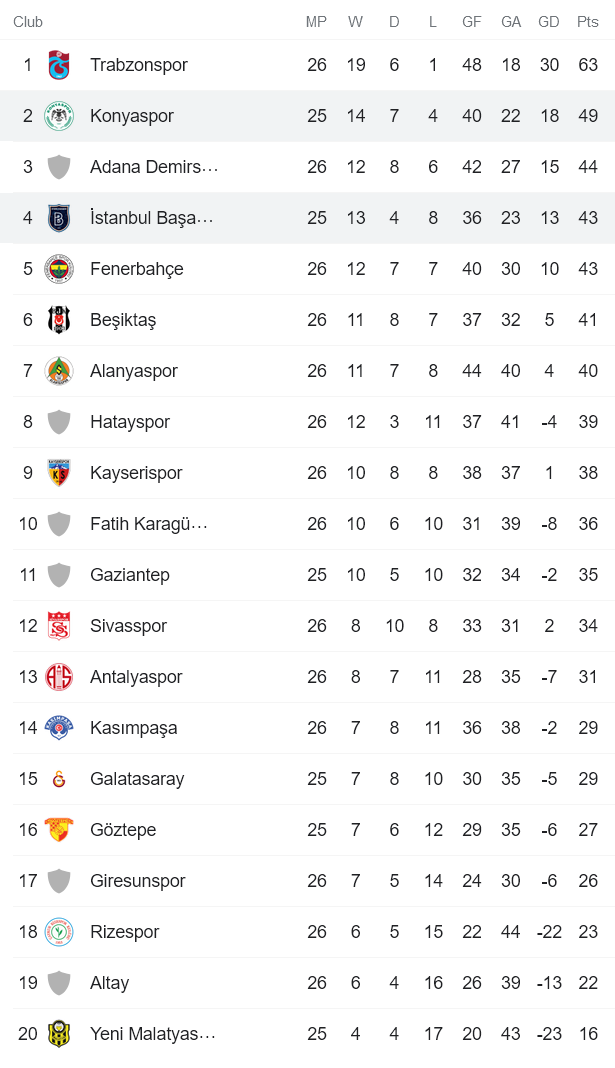This screenshot has width=615, height=1068.
Task: Click the Kayserispor club badge
Action: [x=60, y=472]
